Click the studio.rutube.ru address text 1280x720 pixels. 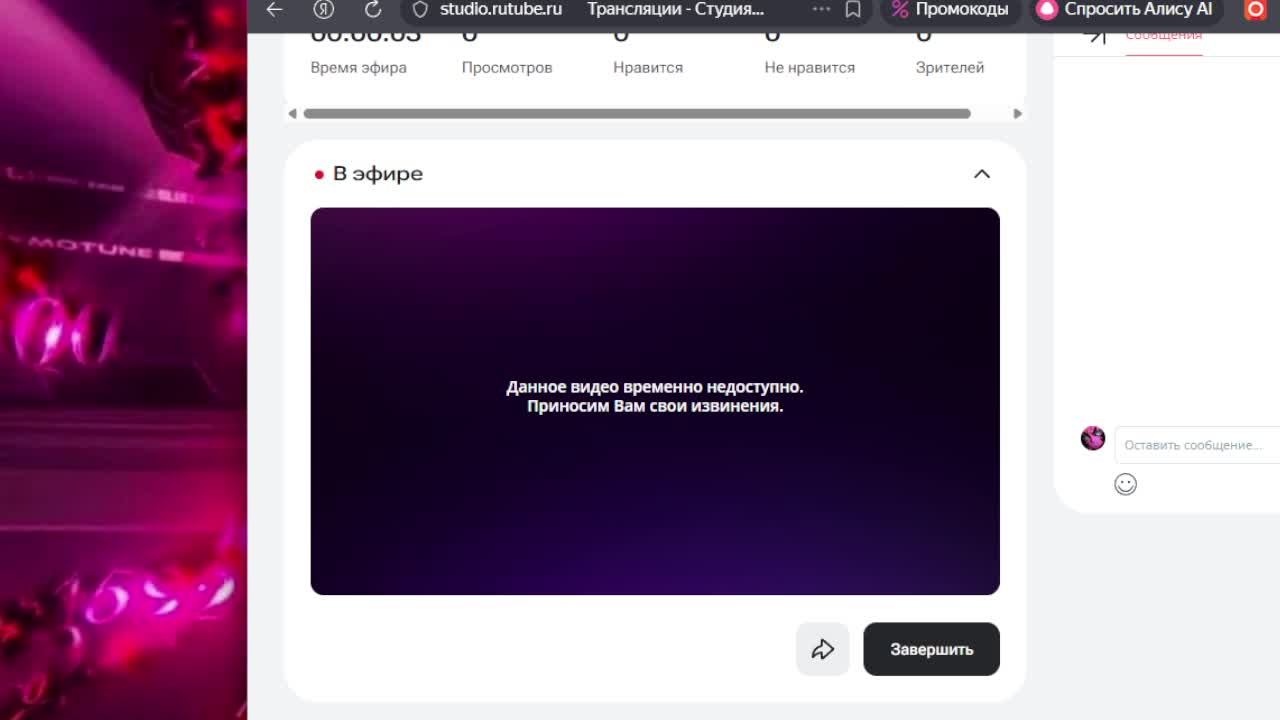[500, 10]
